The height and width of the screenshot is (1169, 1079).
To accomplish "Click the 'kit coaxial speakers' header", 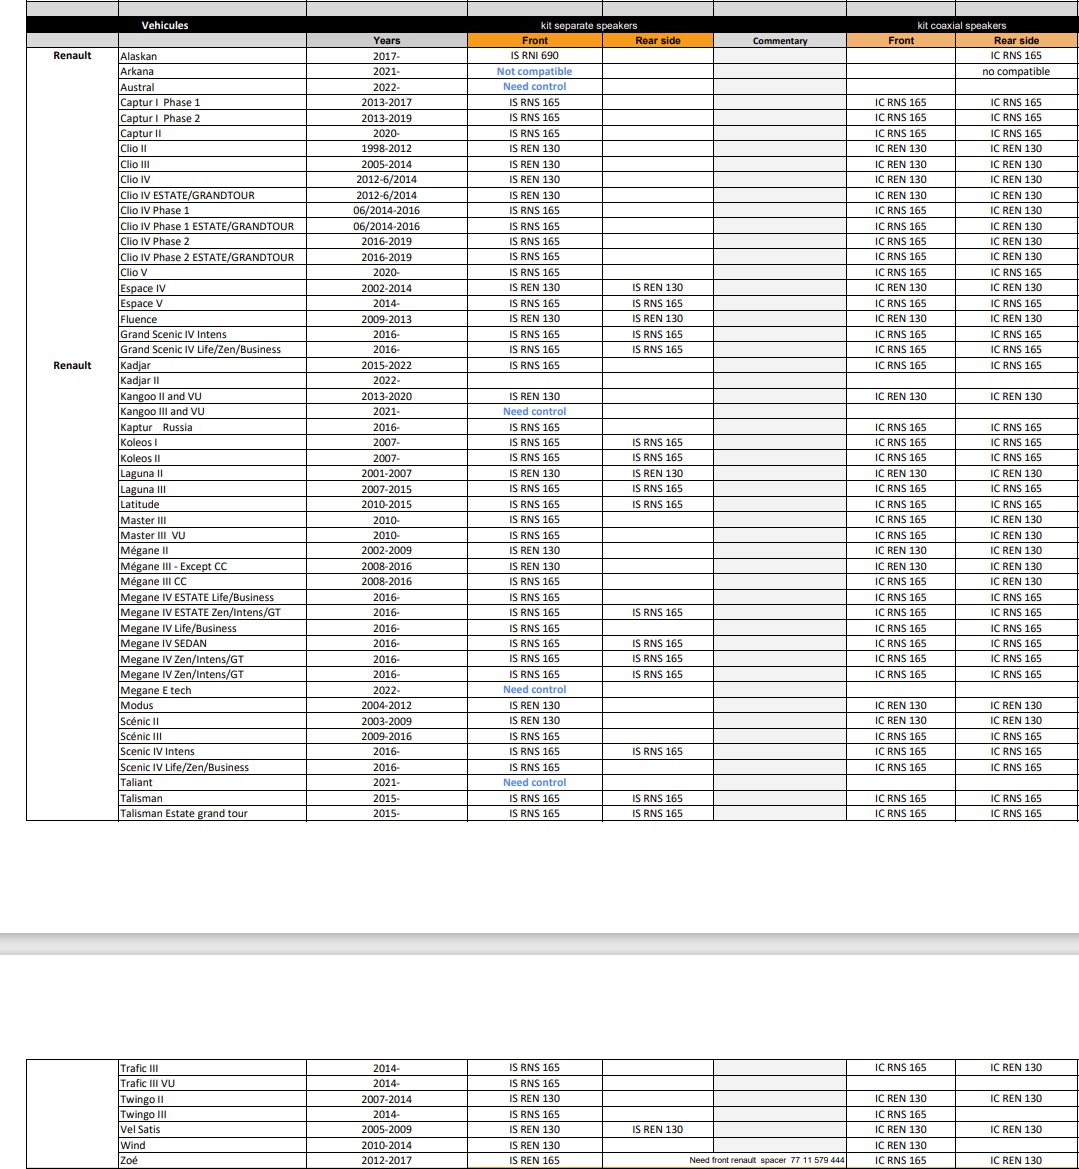I will (x=961, y=25).
